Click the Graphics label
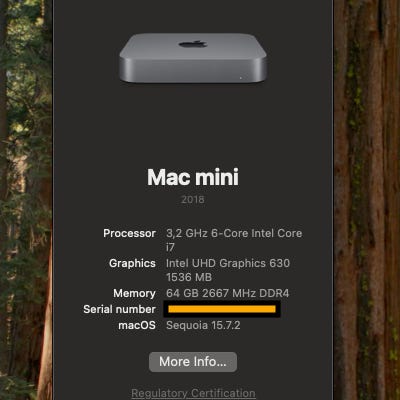 132,263
